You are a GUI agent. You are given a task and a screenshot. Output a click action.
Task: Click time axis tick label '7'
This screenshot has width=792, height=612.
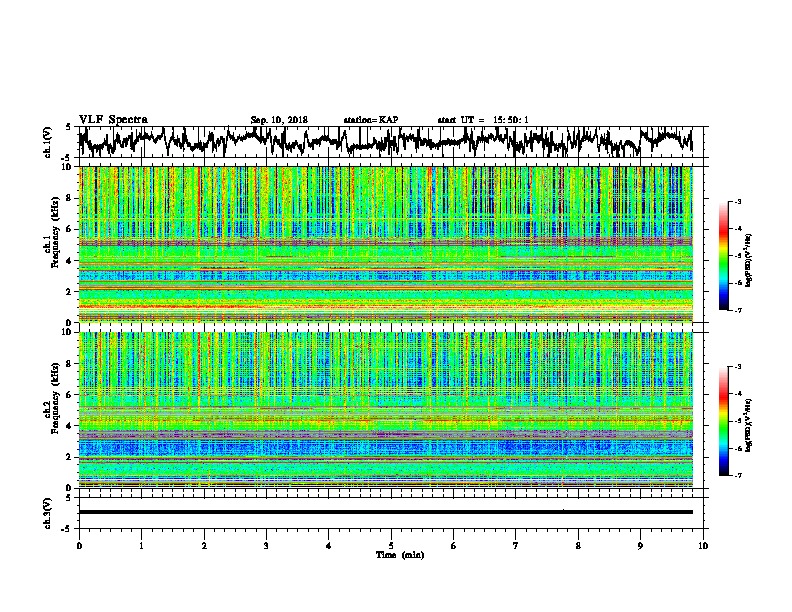516,546
